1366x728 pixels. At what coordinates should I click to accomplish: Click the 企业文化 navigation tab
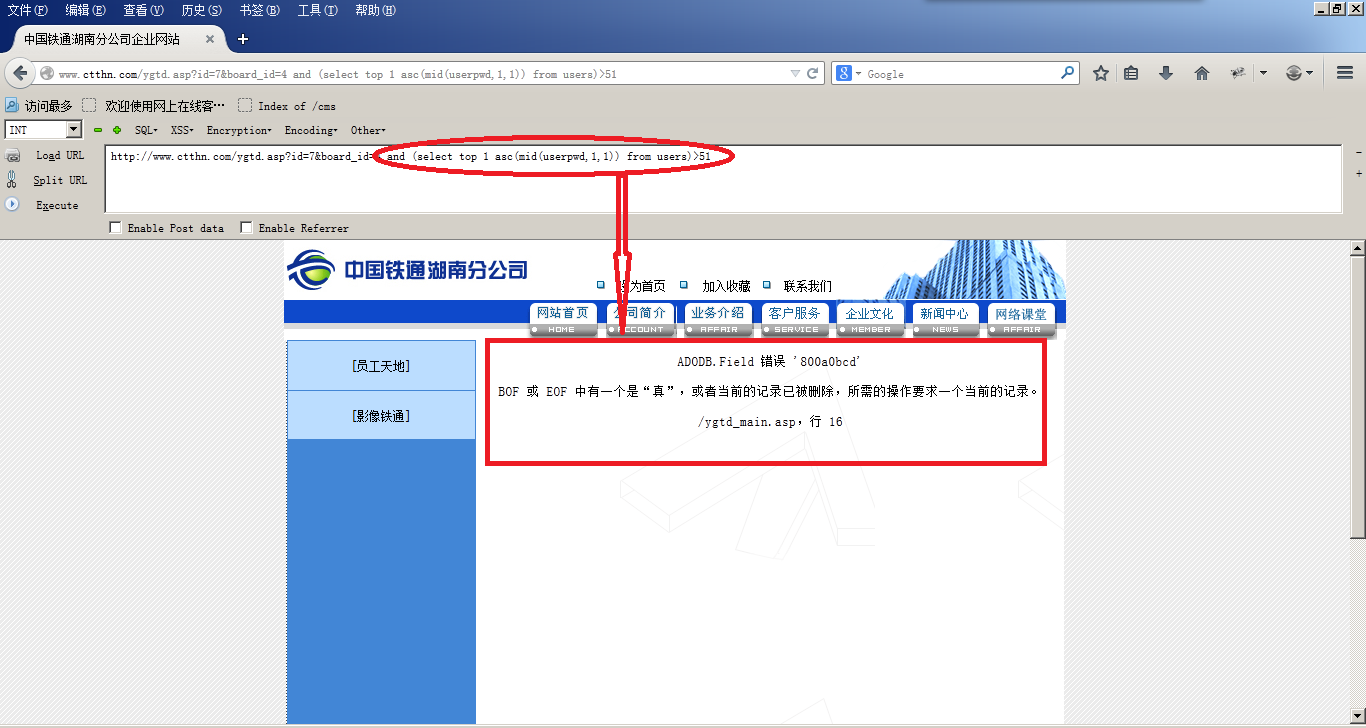click(x=870, y=320)
